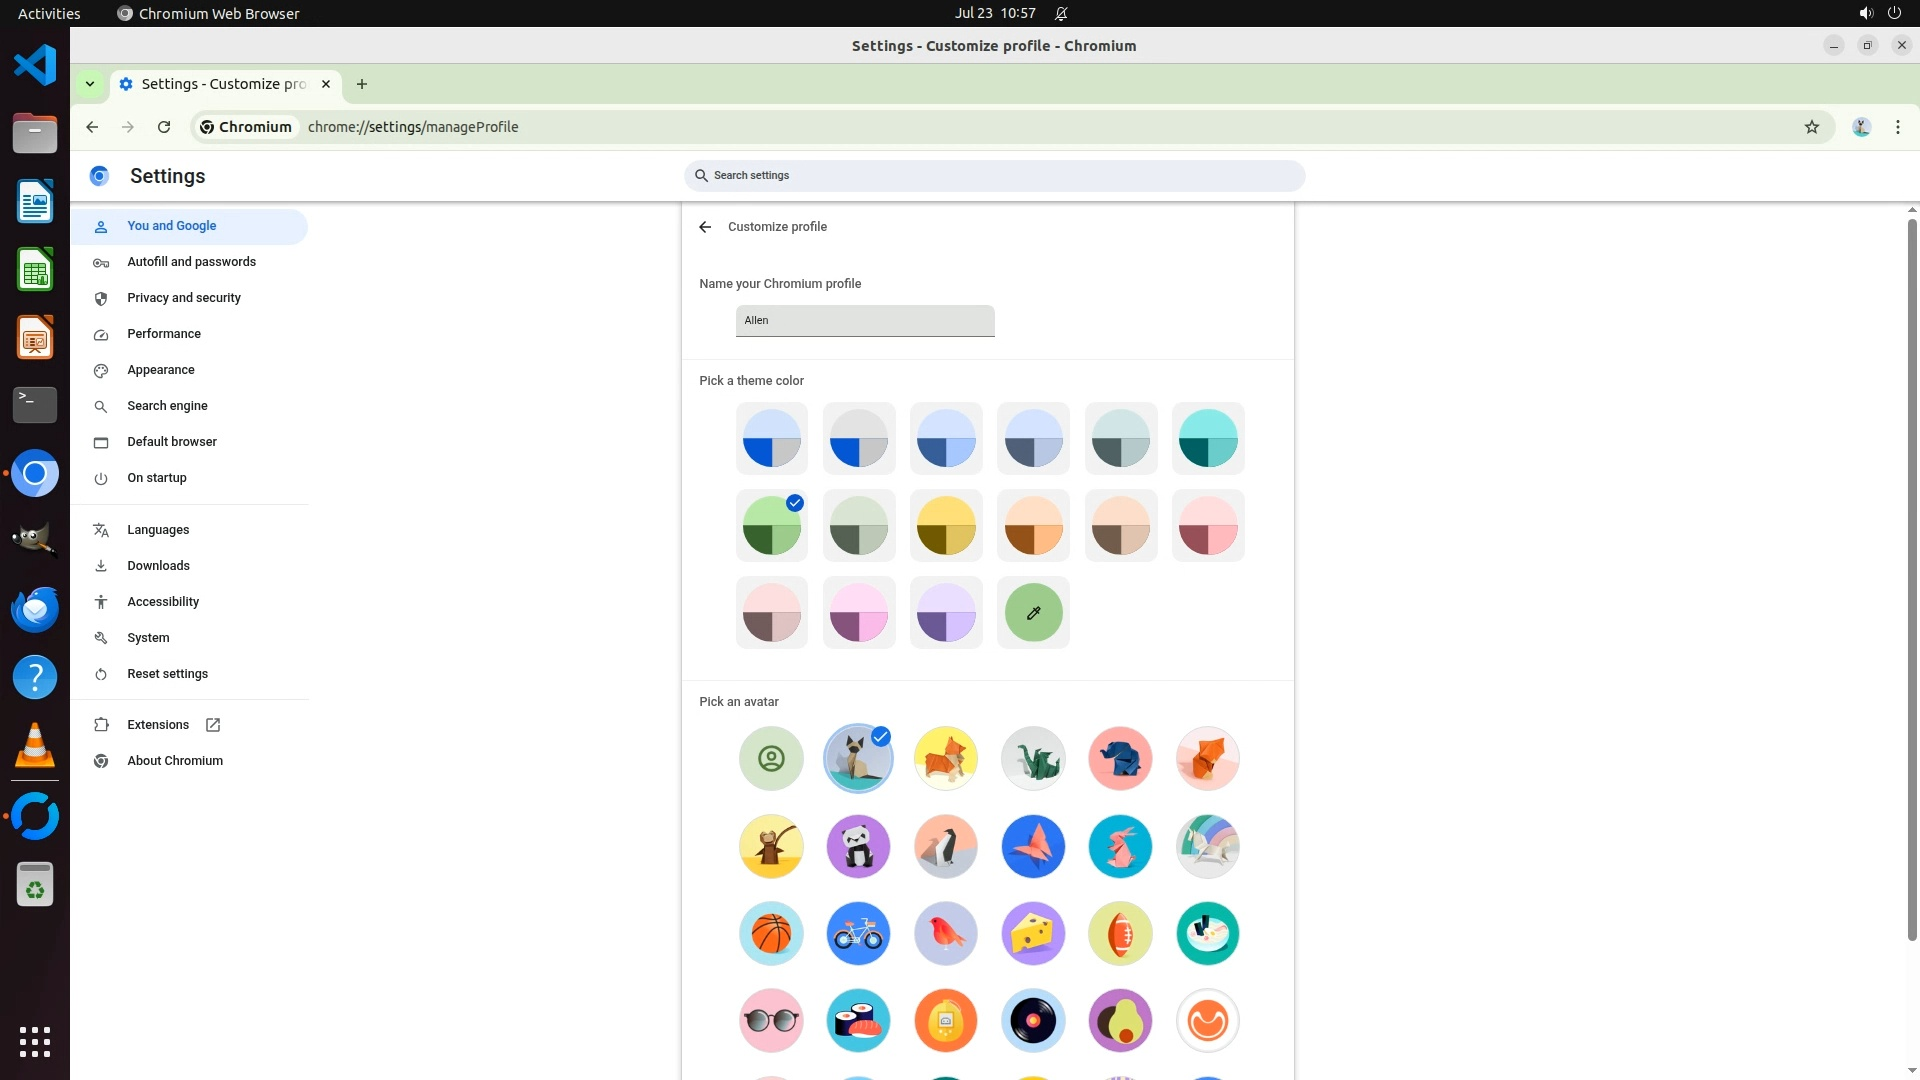The image size is (1920, 1080).
Task: Open the Chromium three-dot menu
Action: [x=1897, y=127]
